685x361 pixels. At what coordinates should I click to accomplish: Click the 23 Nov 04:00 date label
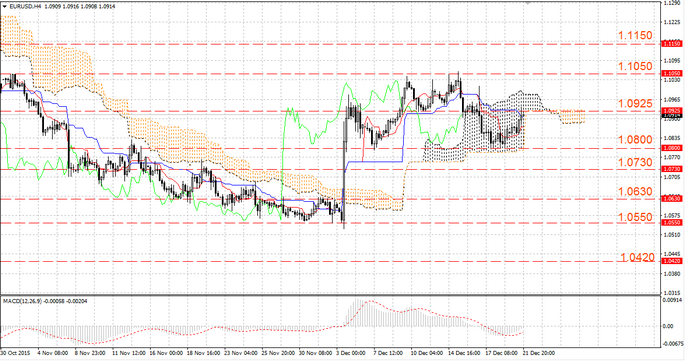[240, 353]
